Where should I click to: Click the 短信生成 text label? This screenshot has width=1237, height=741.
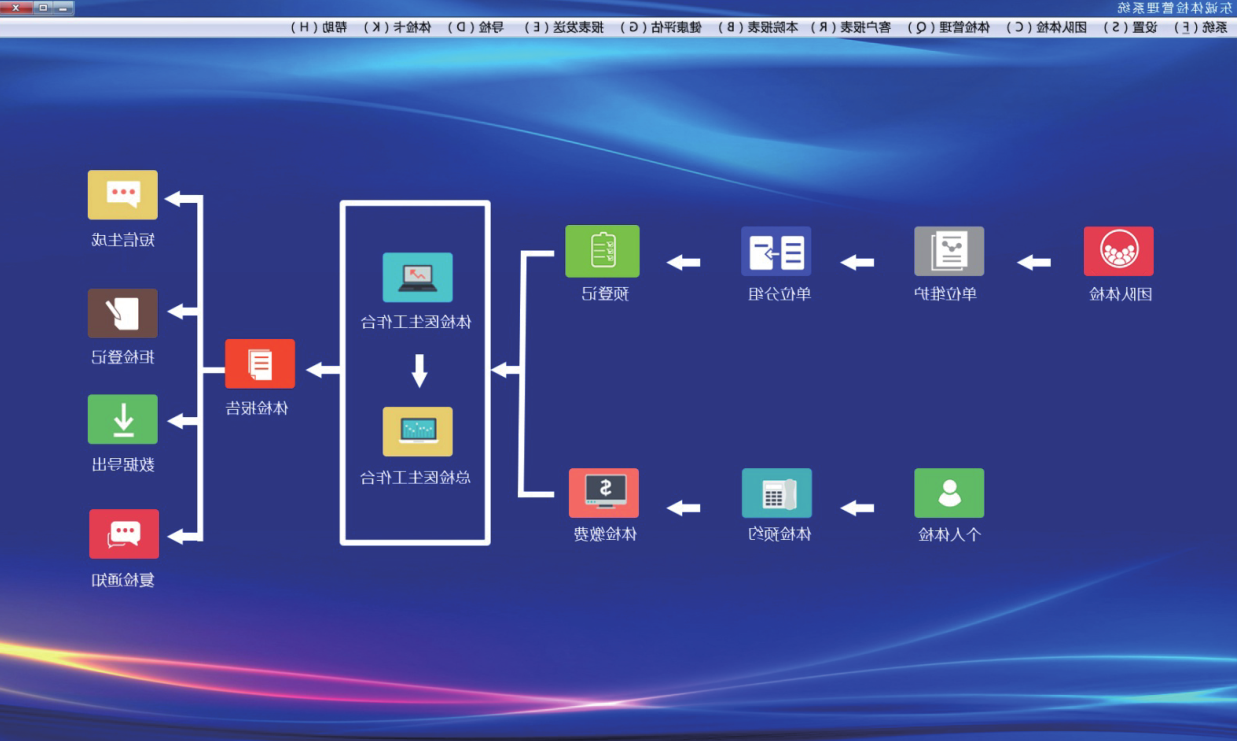click(123, 239)
